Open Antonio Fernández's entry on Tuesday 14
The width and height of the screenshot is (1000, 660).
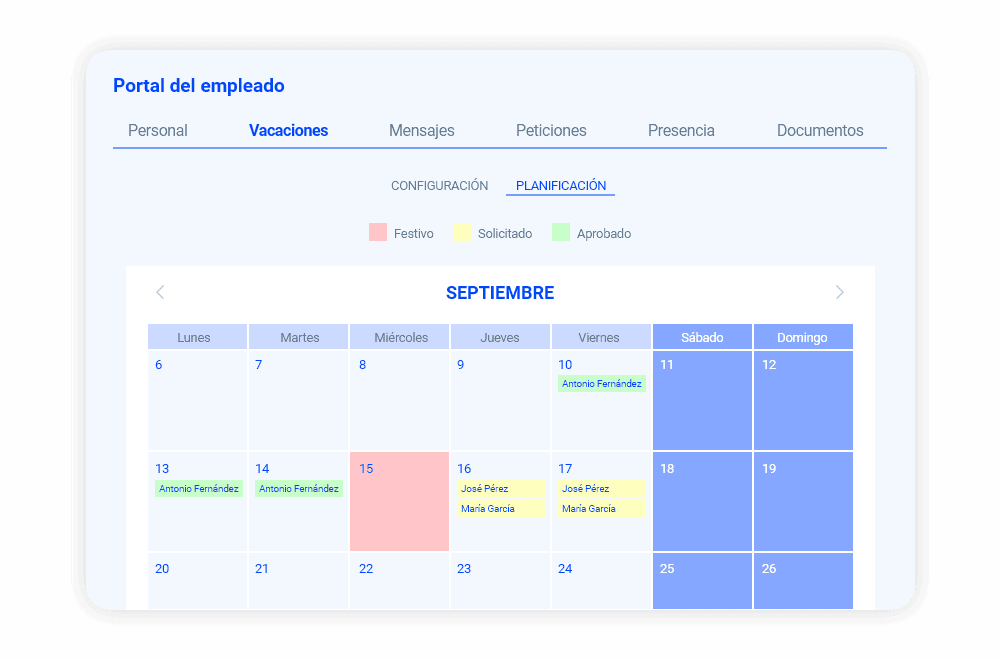coord(299,489)
